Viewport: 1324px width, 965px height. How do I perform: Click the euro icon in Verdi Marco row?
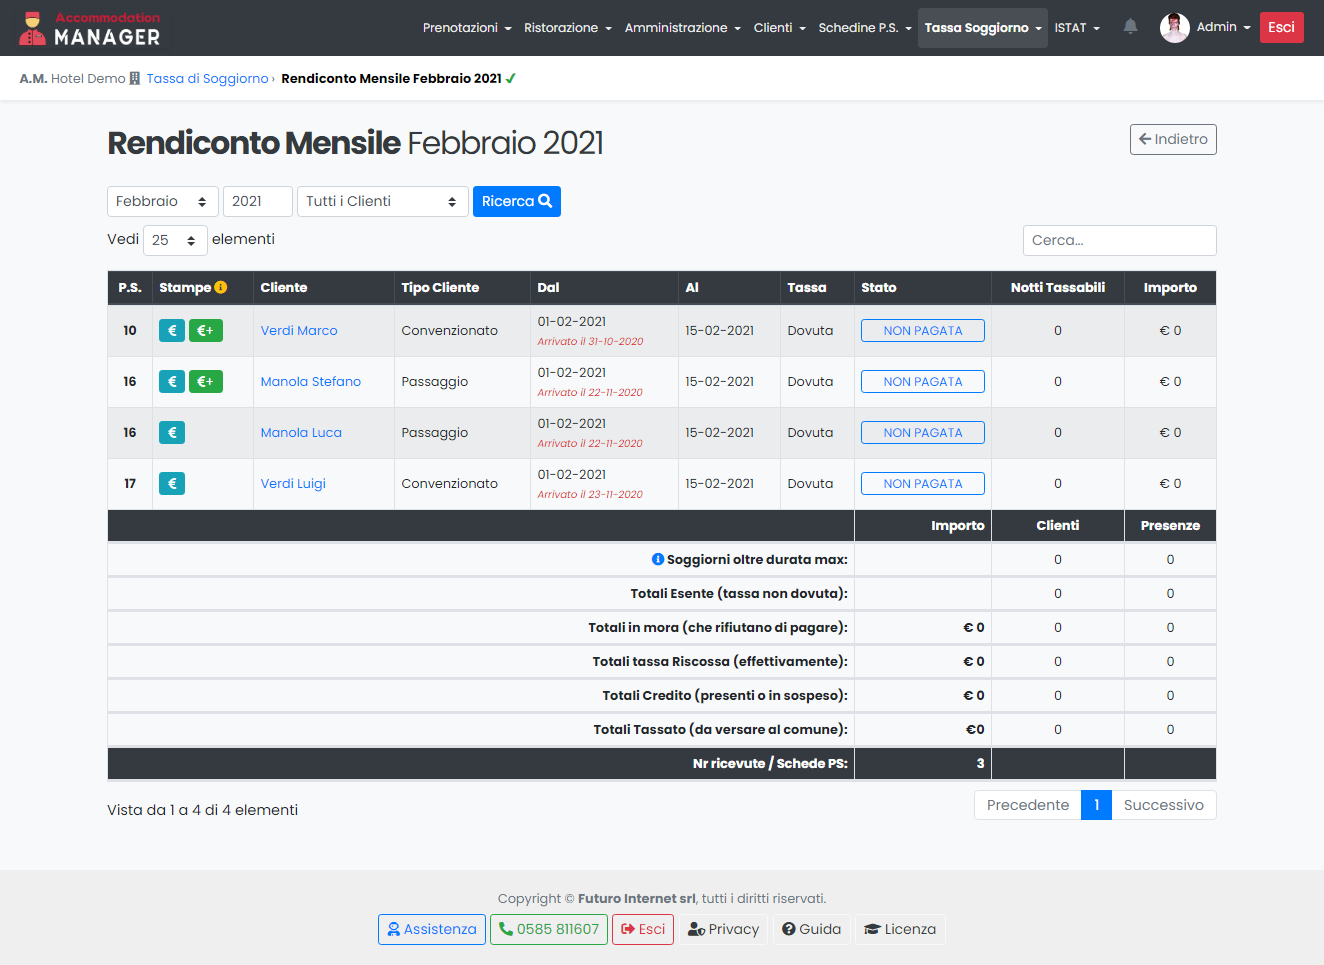[172, 331]
